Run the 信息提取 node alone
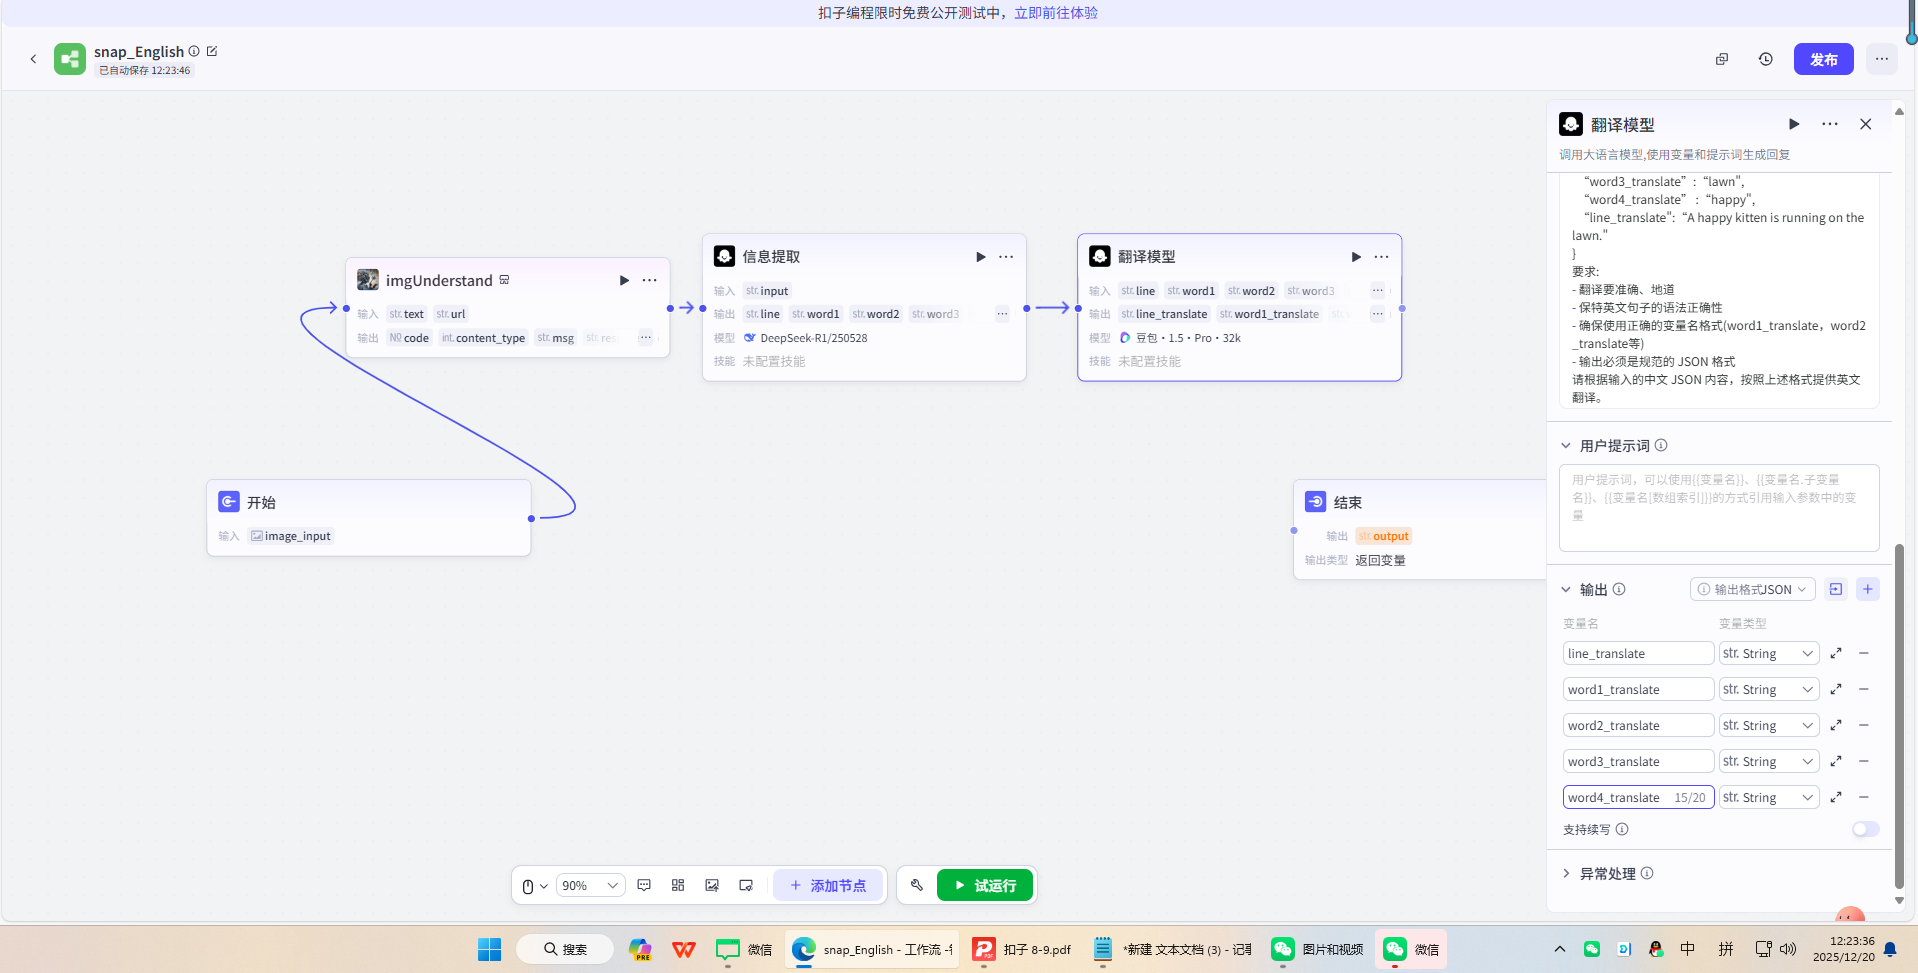1918x973 pixels. click(981, 257)
